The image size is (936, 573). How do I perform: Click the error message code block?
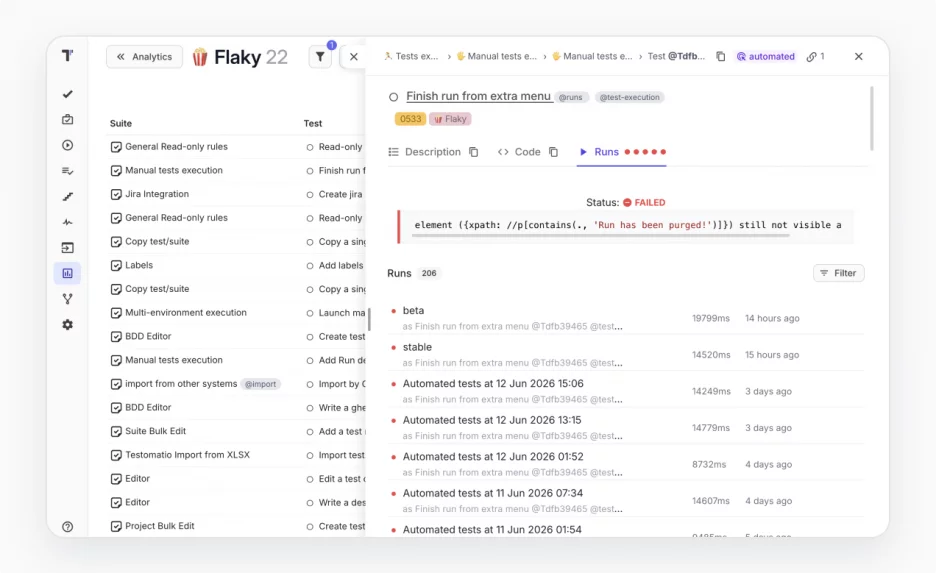point(626,226)
